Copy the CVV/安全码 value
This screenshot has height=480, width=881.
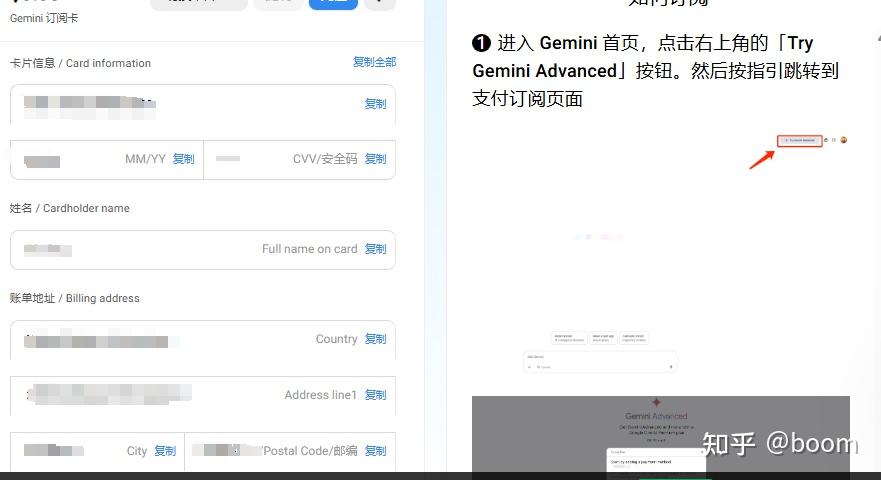[x=375, y=159]
